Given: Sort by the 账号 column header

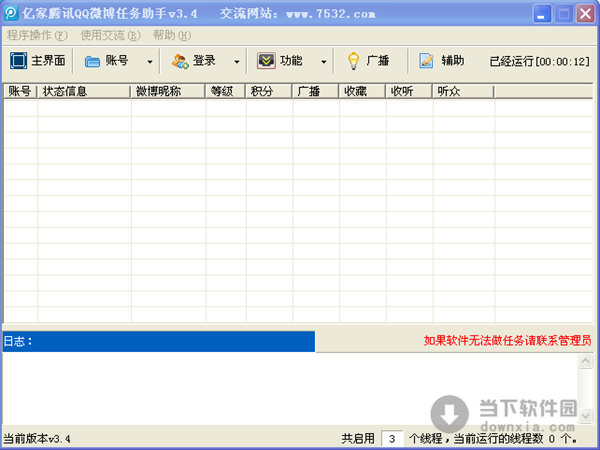Looking at the screenshot, I should 20,91.
